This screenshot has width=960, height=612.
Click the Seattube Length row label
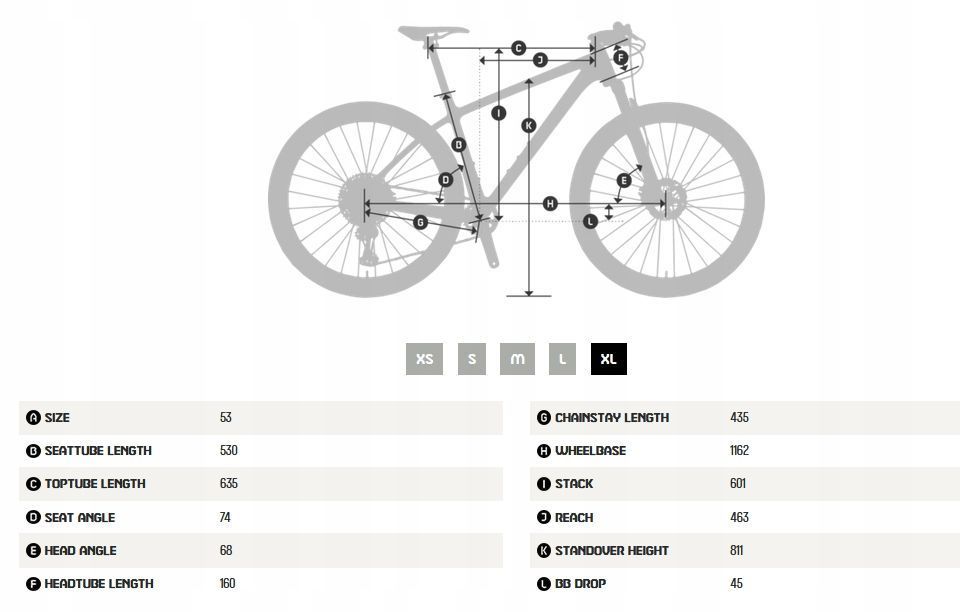(98, 451)
